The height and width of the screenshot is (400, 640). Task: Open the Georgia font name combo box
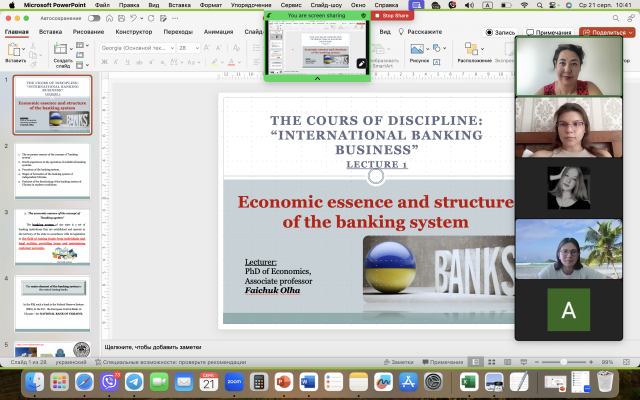[x=137, y=48]
